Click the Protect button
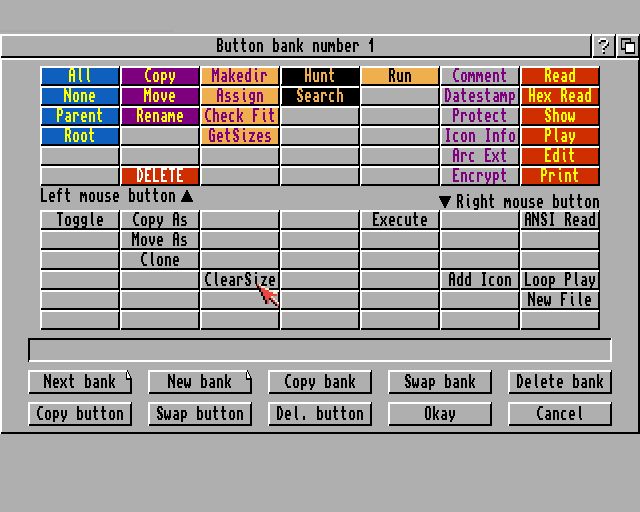 pyautogui.click(x=480, y=116)
